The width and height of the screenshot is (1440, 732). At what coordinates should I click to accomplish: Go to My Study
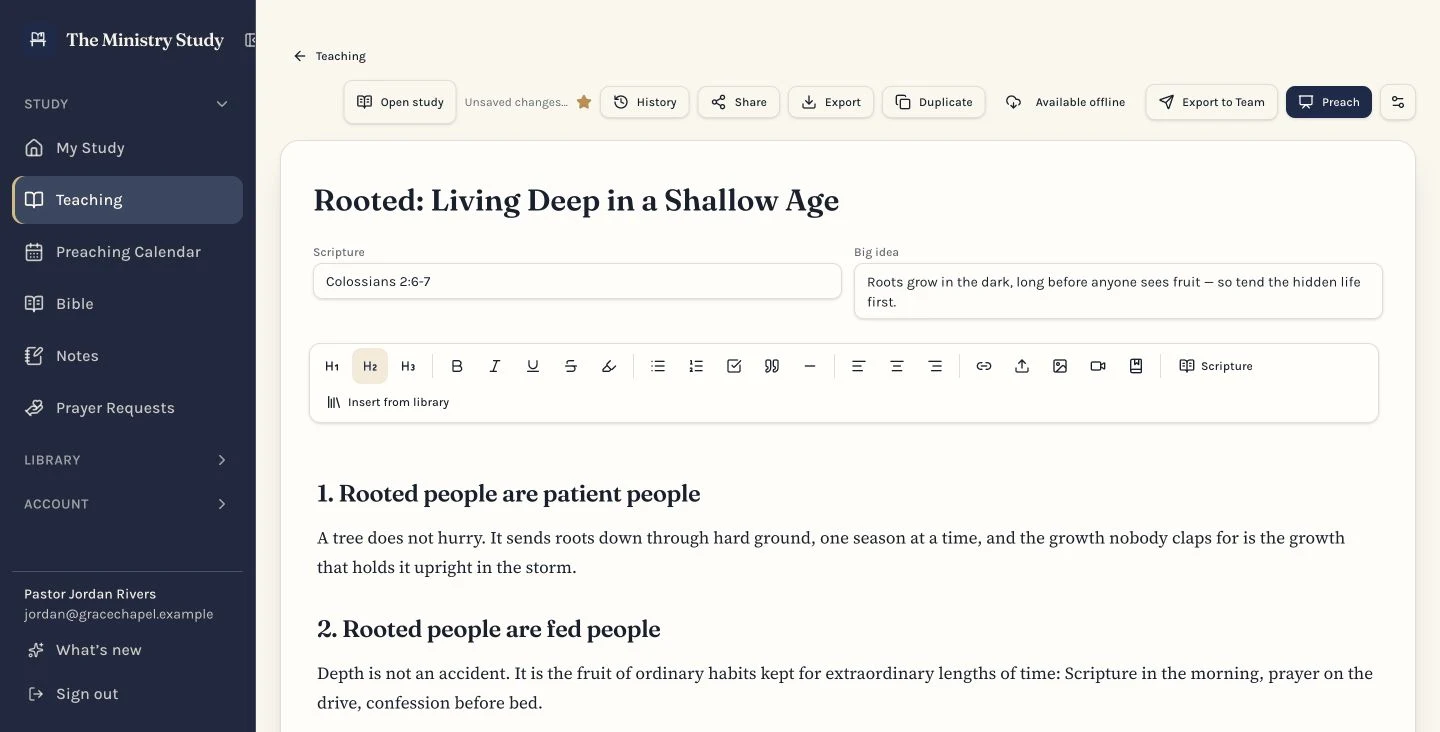coord(128,148)
